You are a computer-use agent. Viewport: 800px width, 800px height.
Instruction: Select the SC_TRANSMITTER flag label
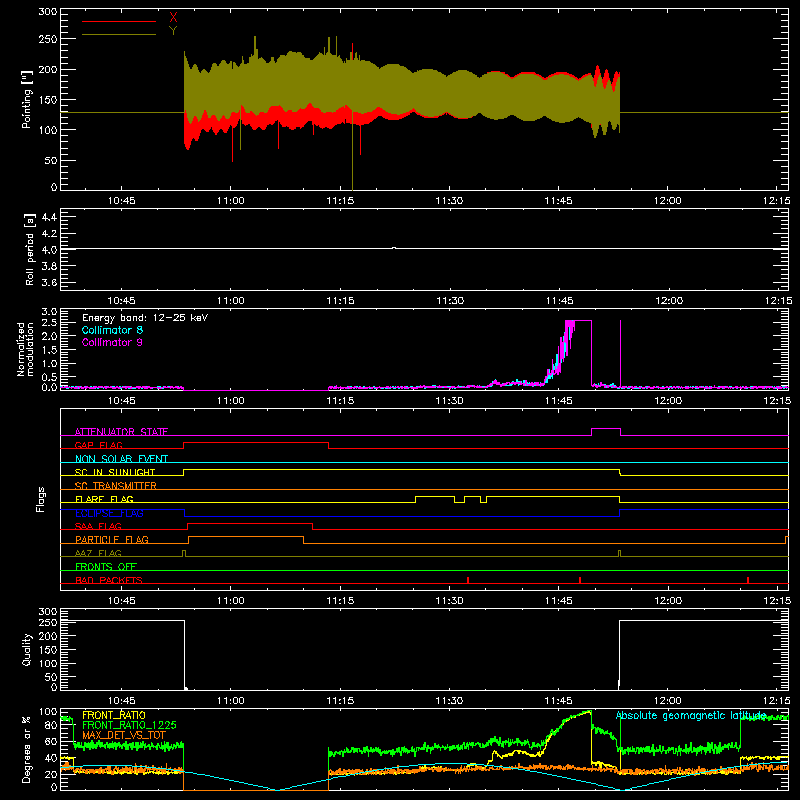pos(115,485)
